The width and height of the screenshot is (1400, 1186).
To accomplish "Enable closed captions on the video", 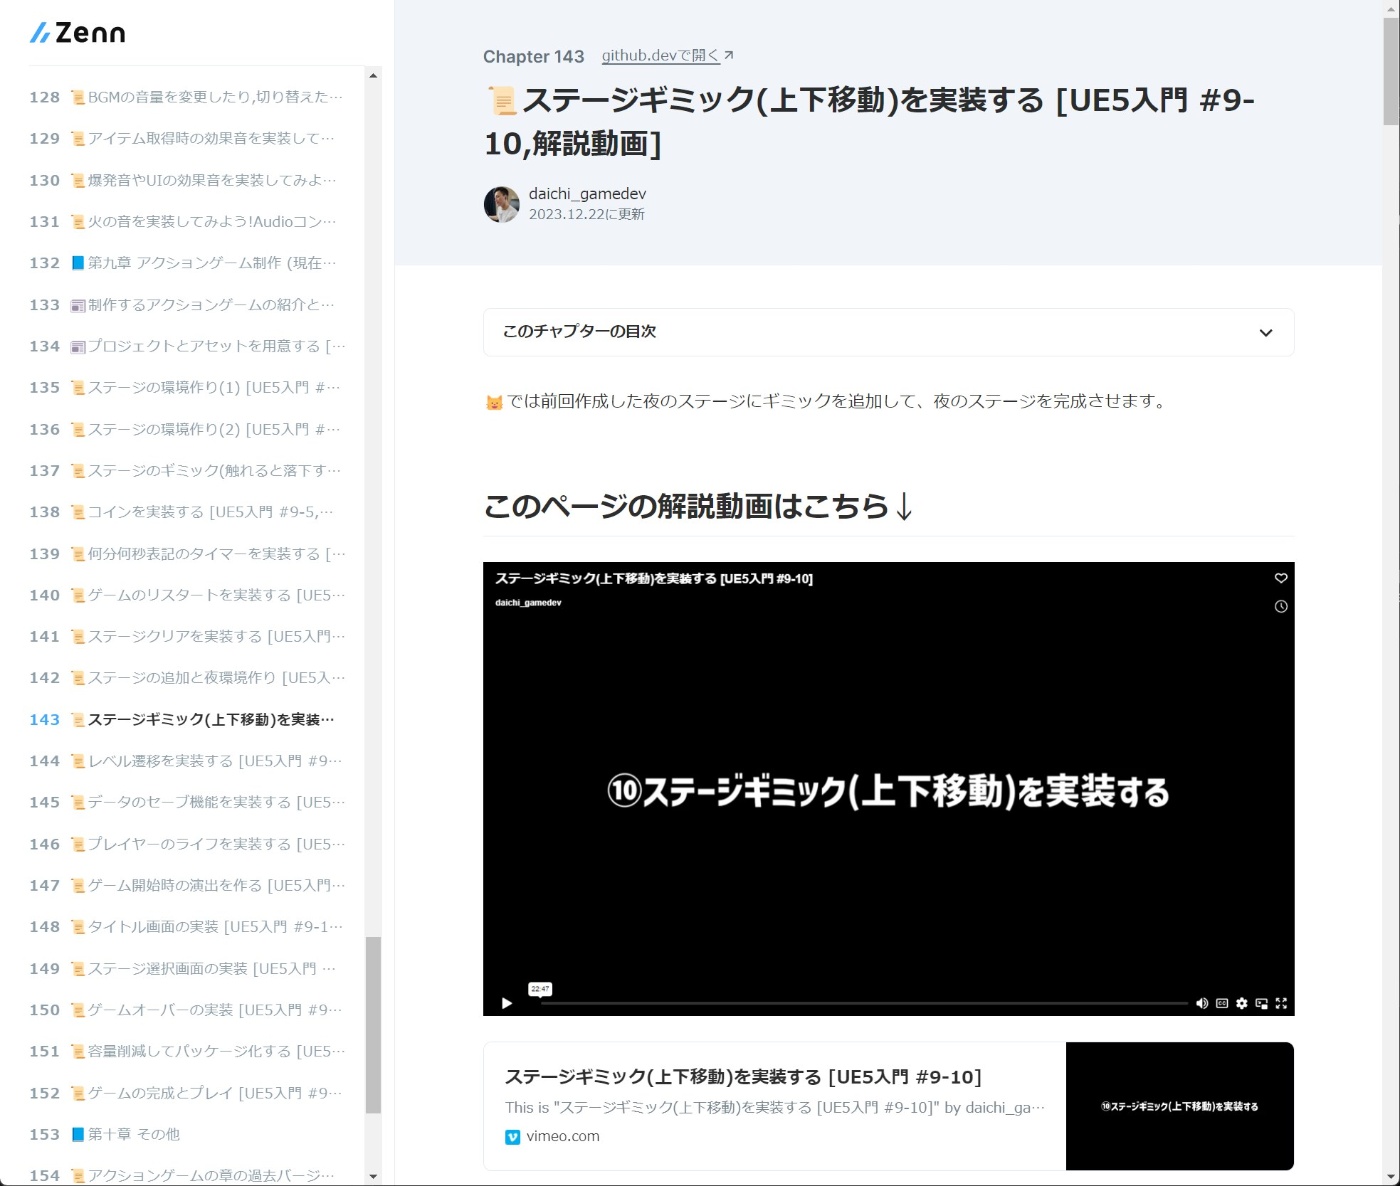I will (x=1221, y=1003).
